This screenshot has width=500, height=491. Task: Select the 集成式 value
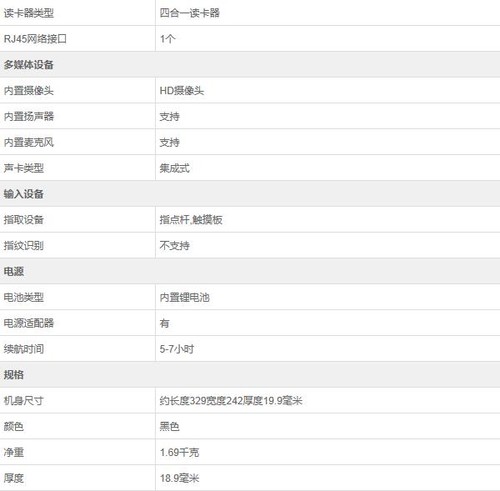tap(174, 168)
